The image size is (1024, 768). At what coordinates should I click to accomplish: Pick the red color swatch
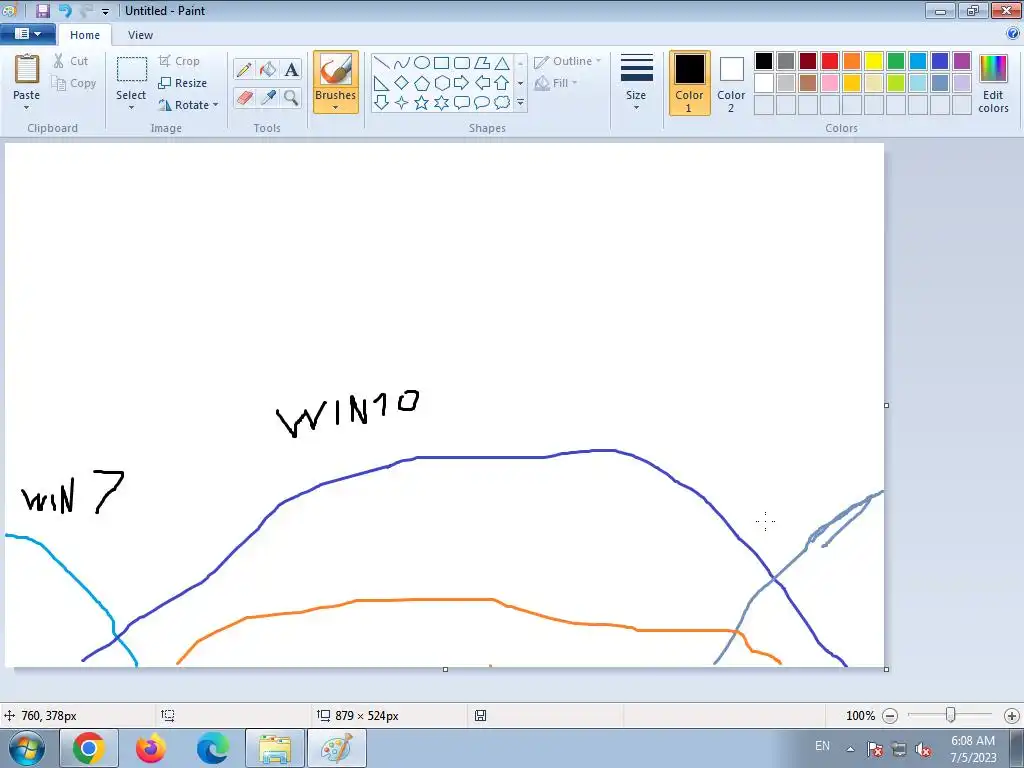click(830, 61)
